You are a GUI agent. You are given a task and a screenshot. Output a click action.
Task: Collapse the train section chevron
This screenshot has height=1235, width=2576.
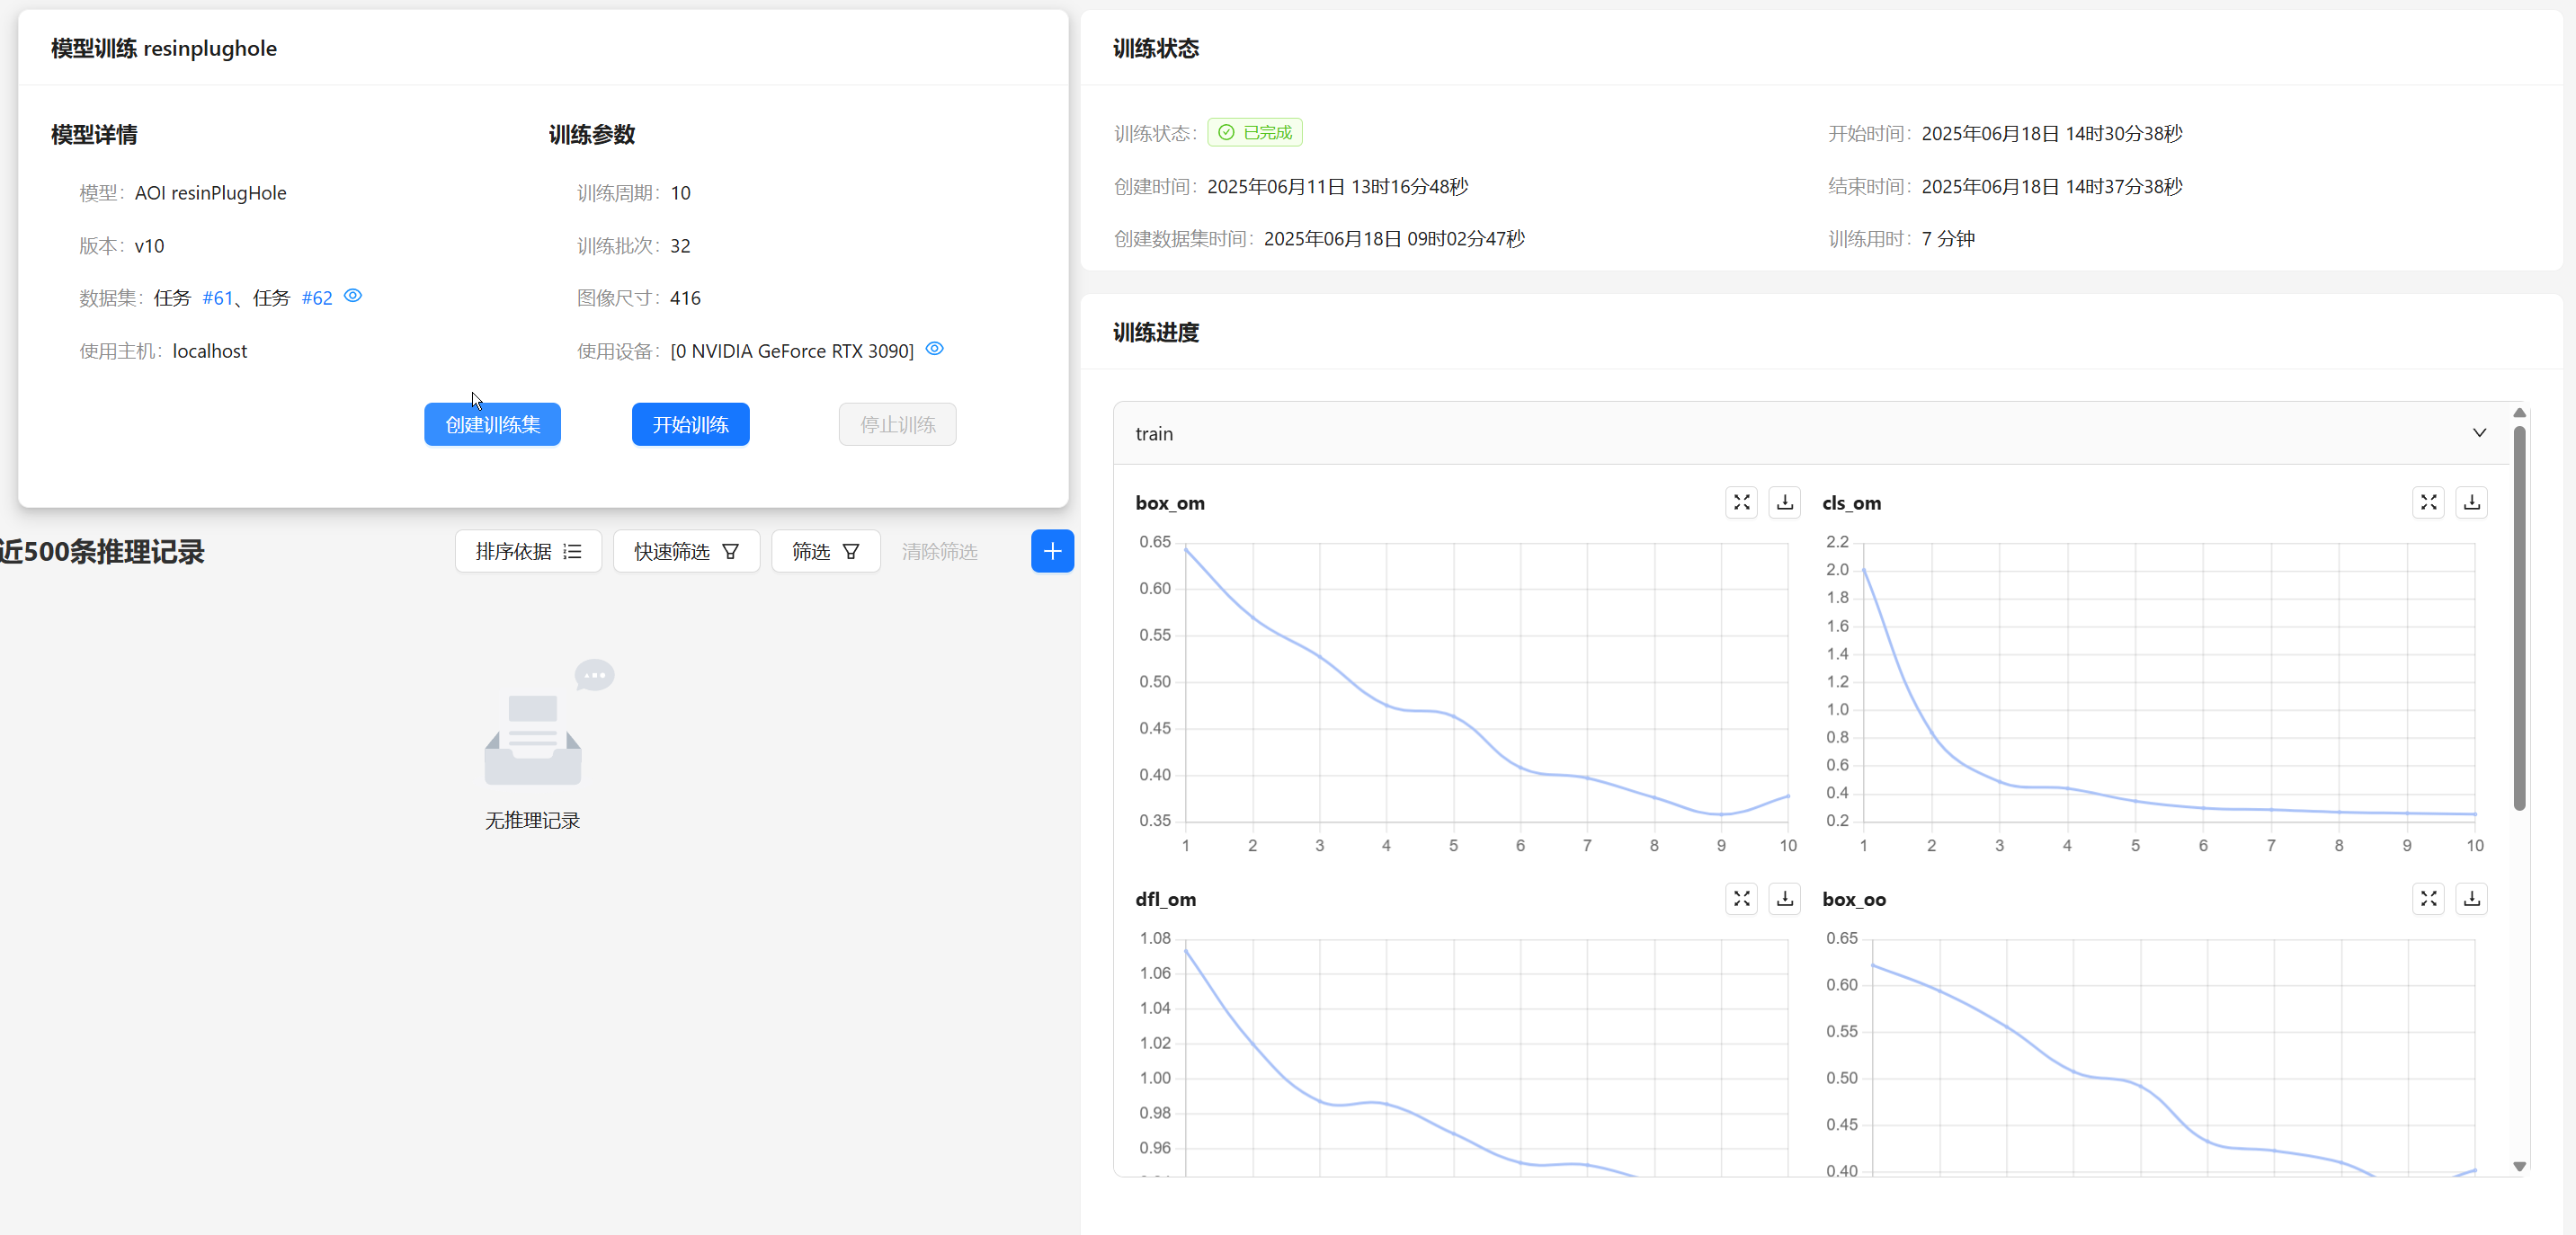[2479, 433]
